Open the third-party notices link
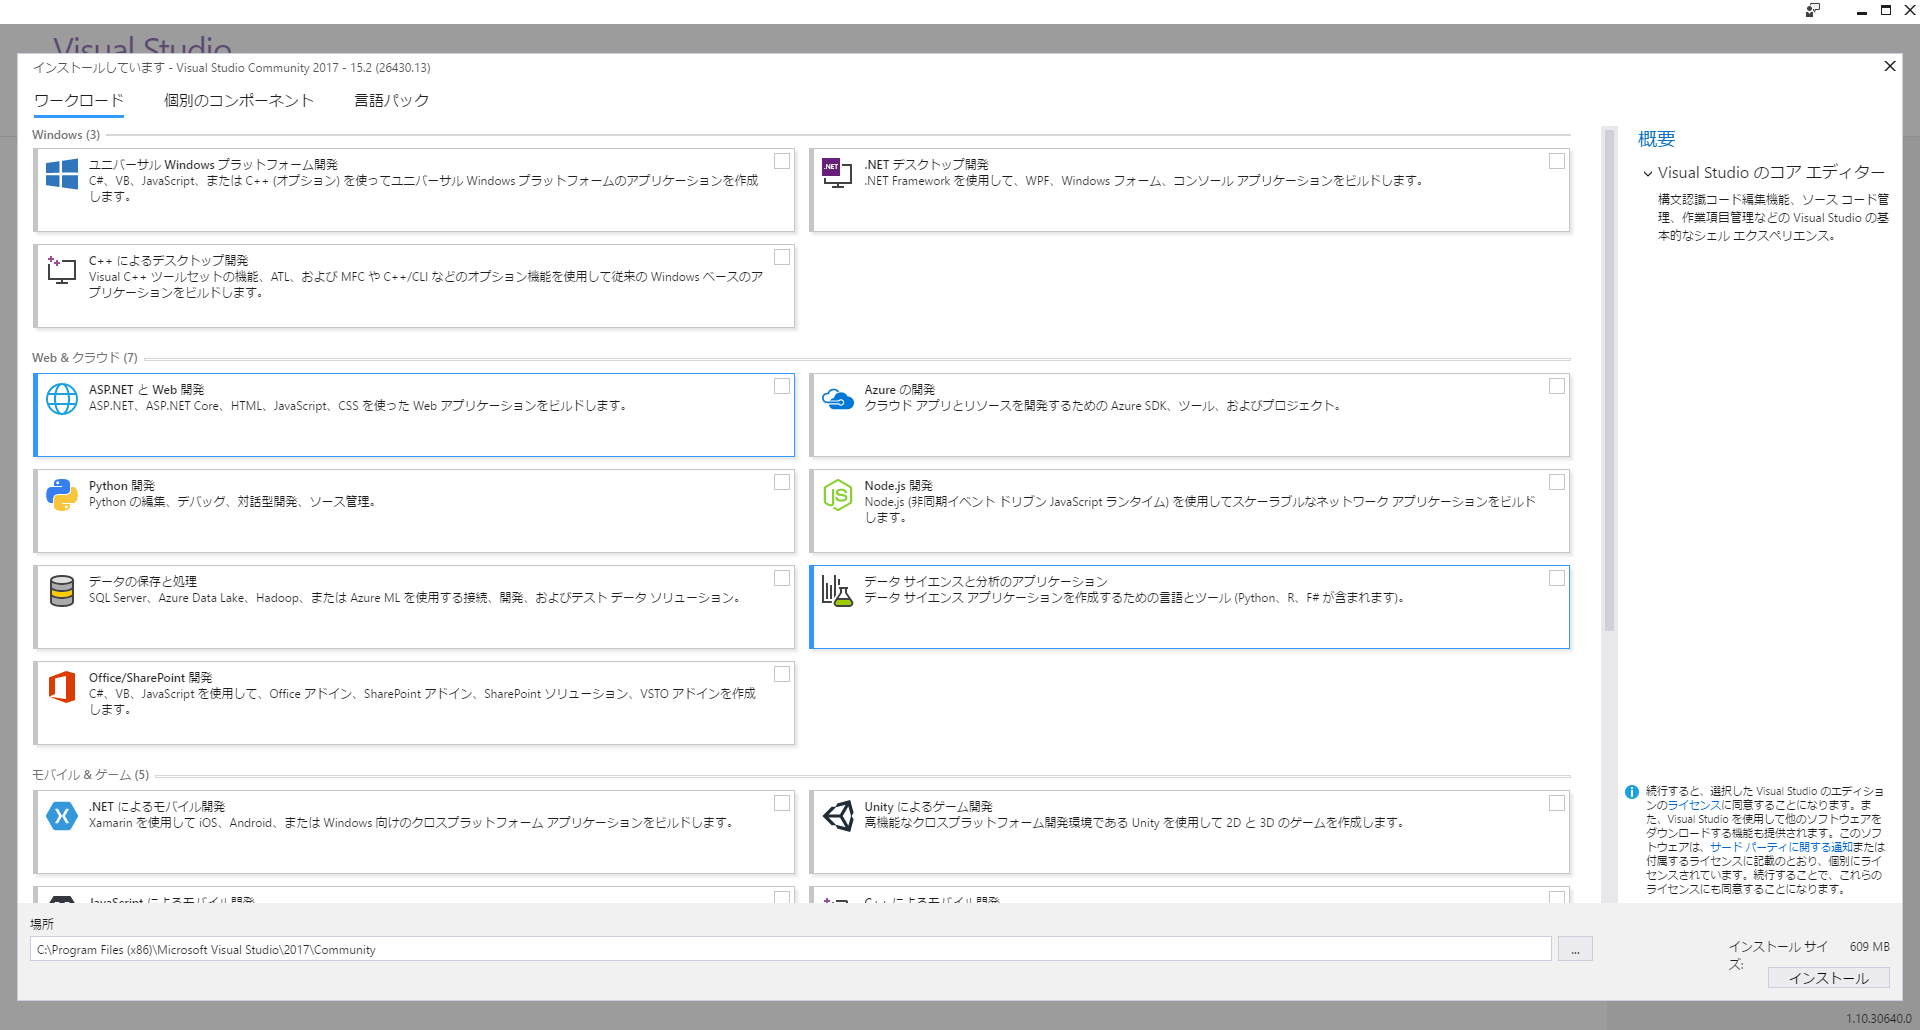The height and width of the screenshot is (1030, 1920). 1780,847
